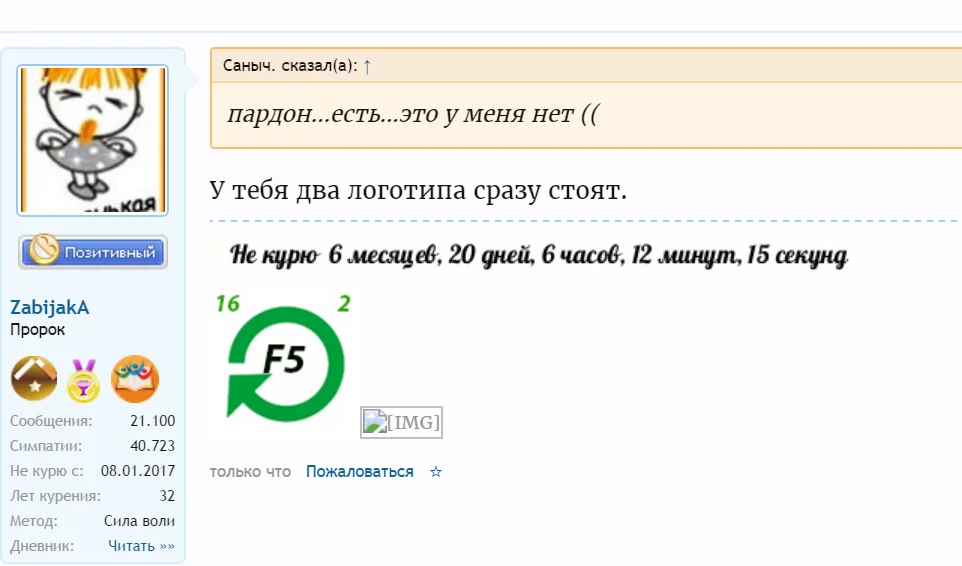Screen dimensions: 962x566
Task: Click the Метод value Сила воли
Action: (139, 521)
